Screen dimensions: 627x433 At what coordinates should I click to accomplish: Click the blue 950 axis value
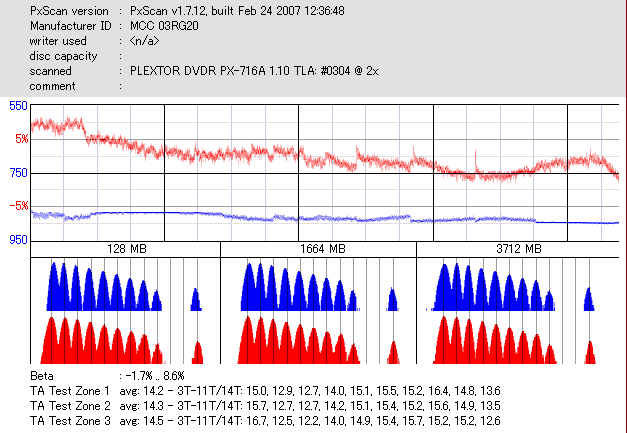(18, 239)
